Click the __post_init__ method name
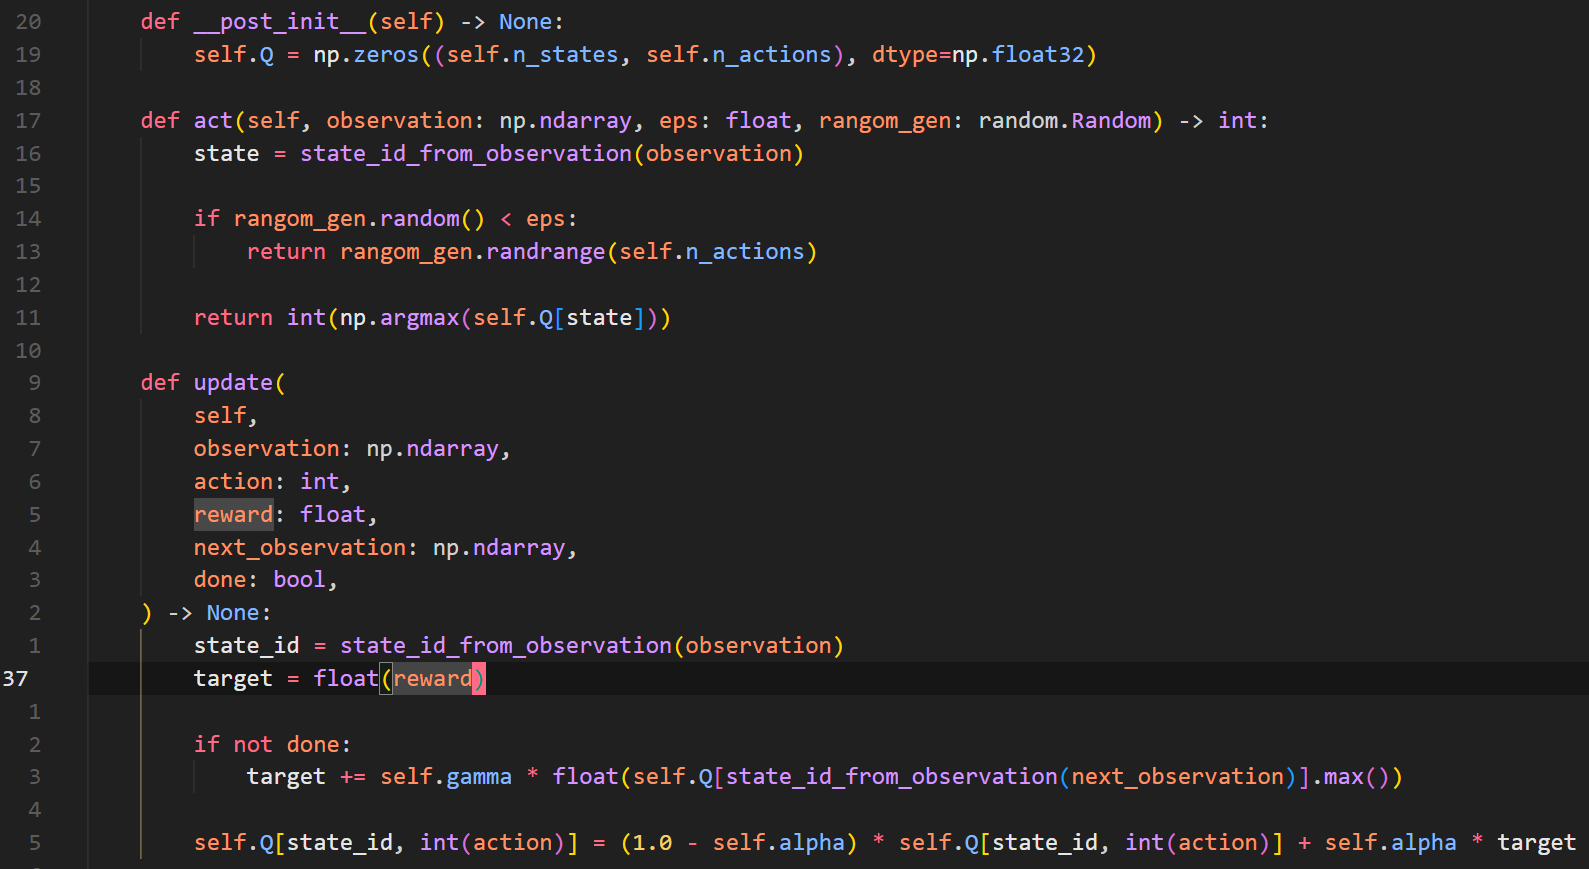This screenshot has width=1589, height=869. pos(280,22)
